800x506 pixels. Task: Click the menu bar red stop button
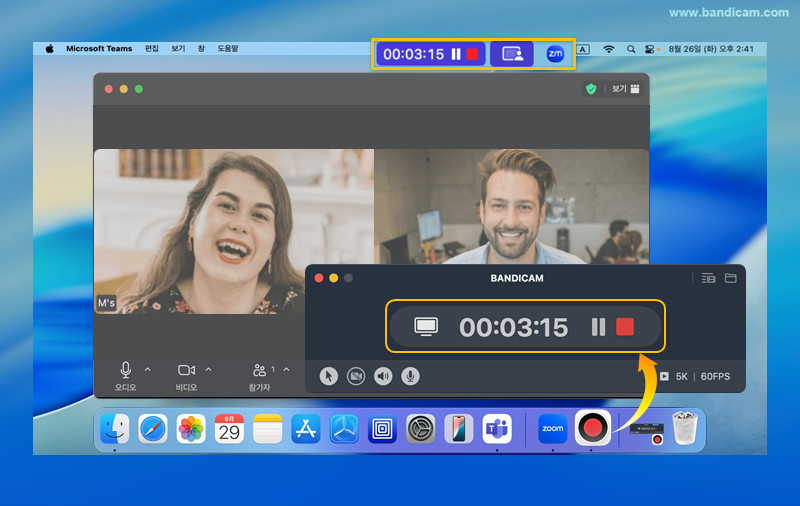click(x=472, y=54)
